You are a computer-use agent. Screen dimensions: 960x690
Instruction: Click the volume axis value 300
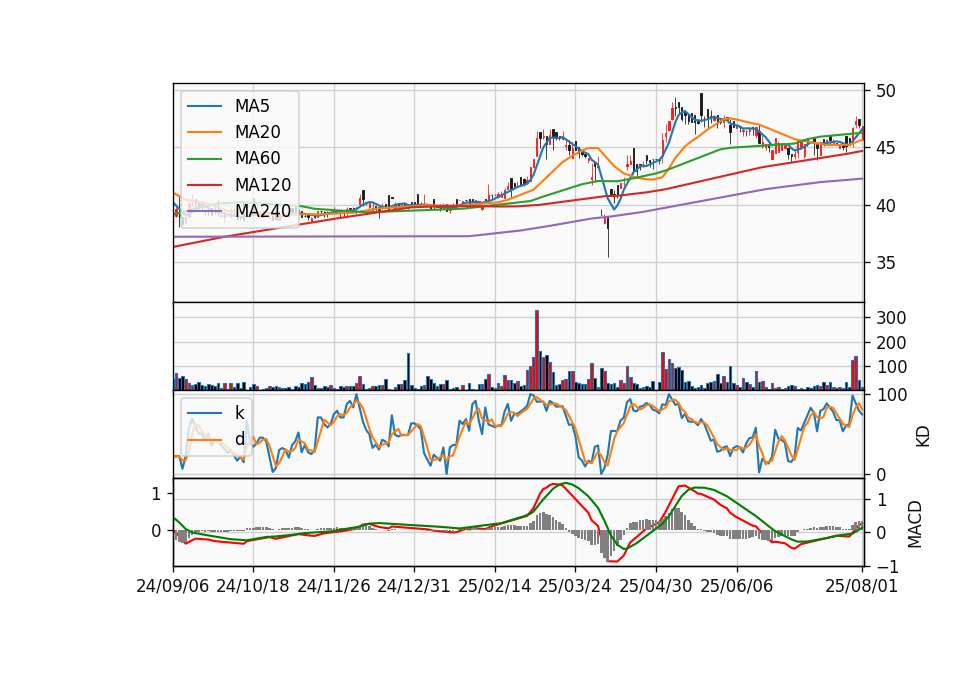click(x=891, y=318)
